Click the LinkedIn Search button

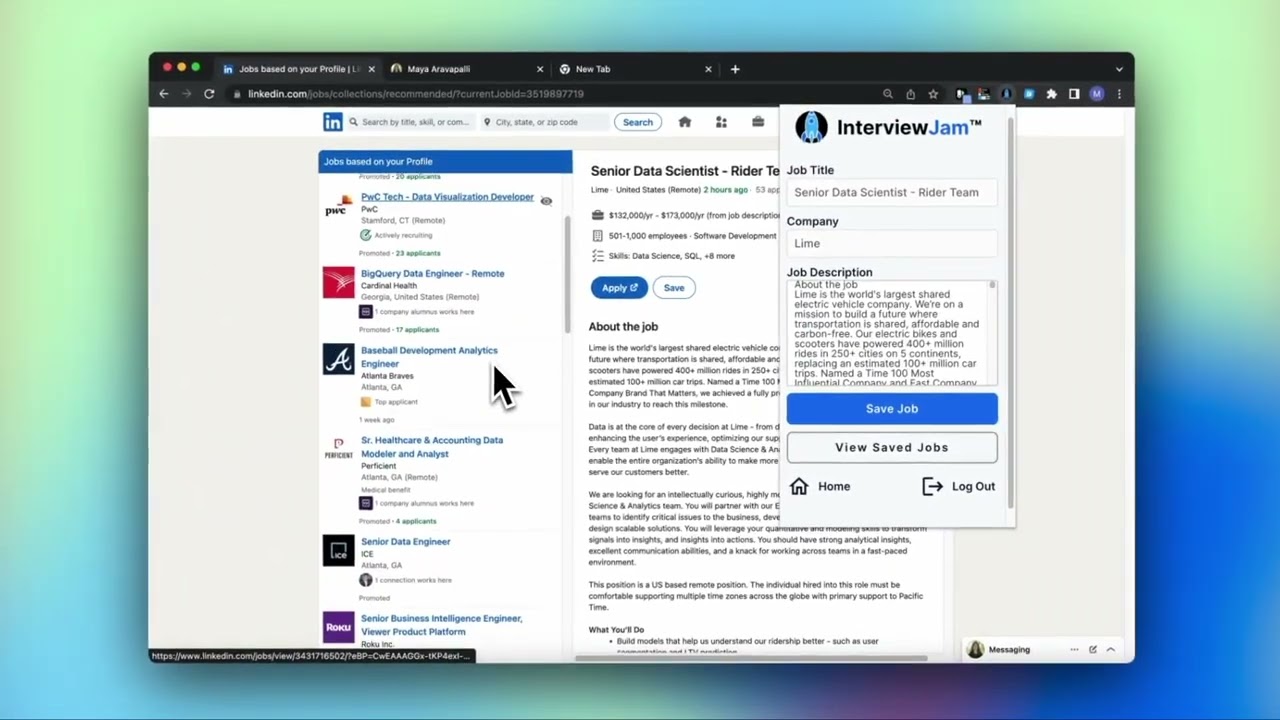click(x=638, y=122)
